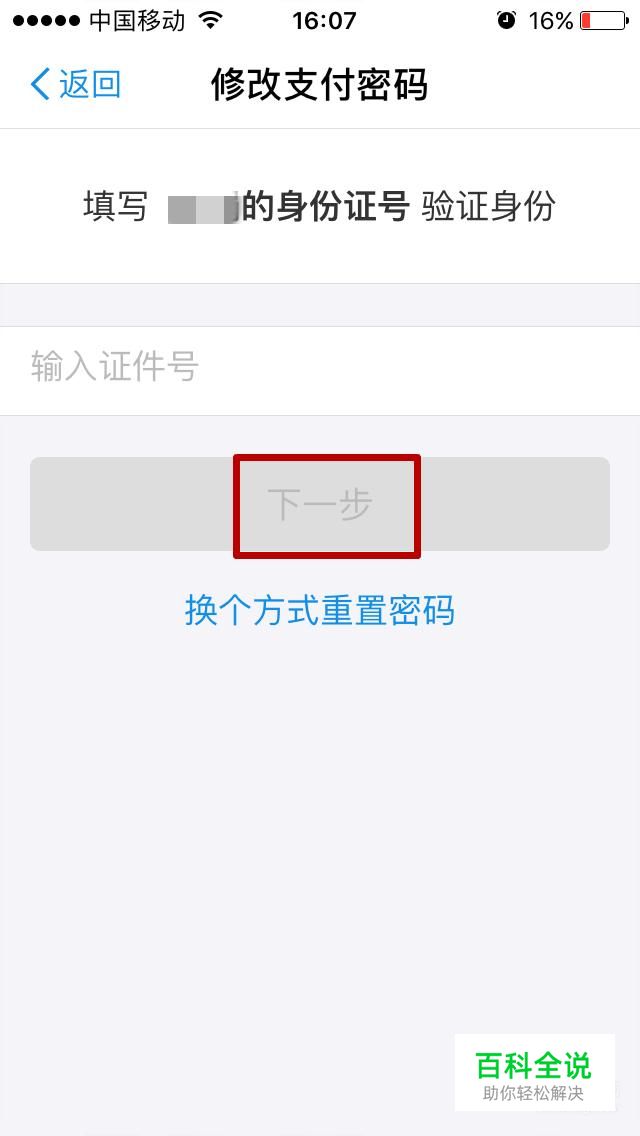Image resolution: width=640 pixels, height=1136 pixels.
Task: Focus the 输入证件号 ID number field
Action: (x=320, y=371)
